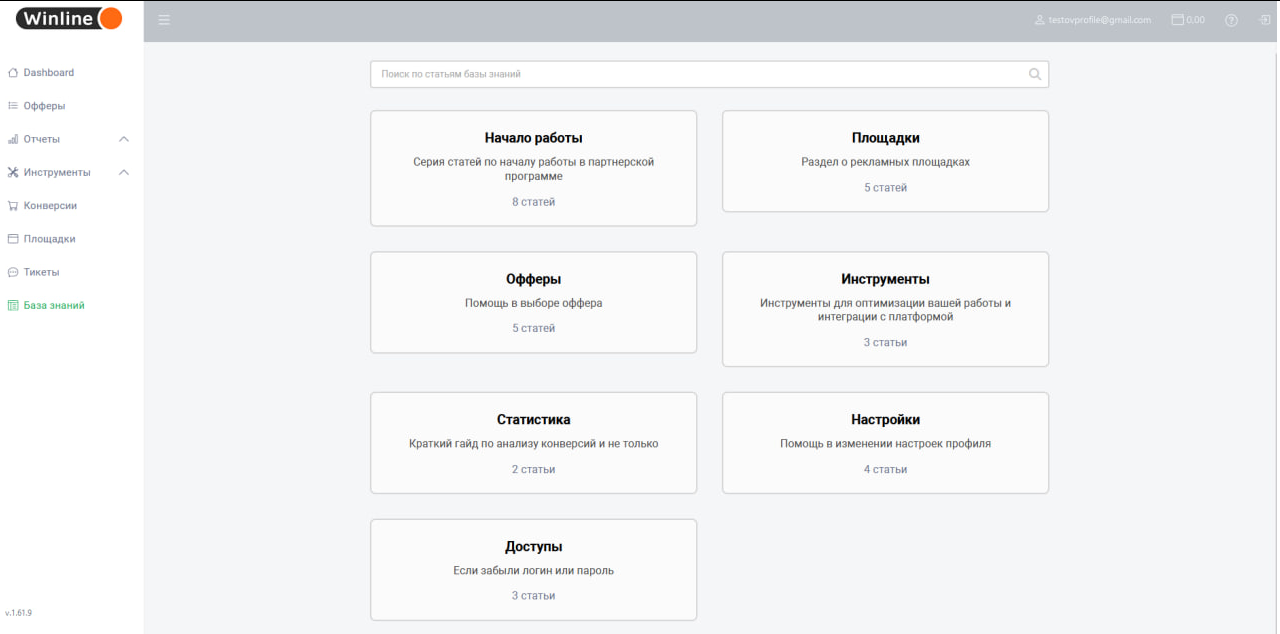This screenshot has width=1280, height=634.
Task: Click the hamburger menu icon in header
Action: coord(164,20)
